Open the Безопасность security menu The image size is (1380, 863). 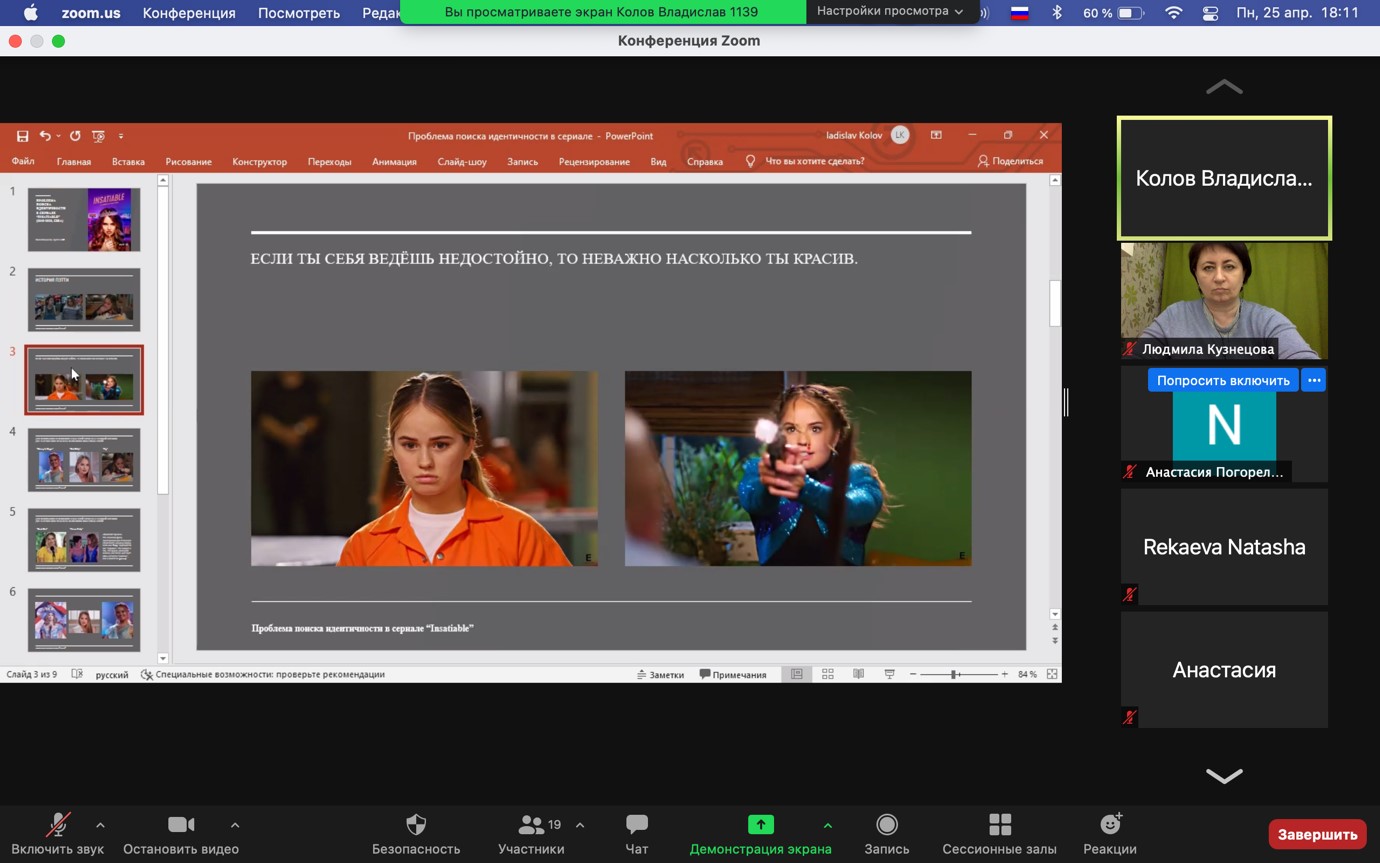point(416,834)
